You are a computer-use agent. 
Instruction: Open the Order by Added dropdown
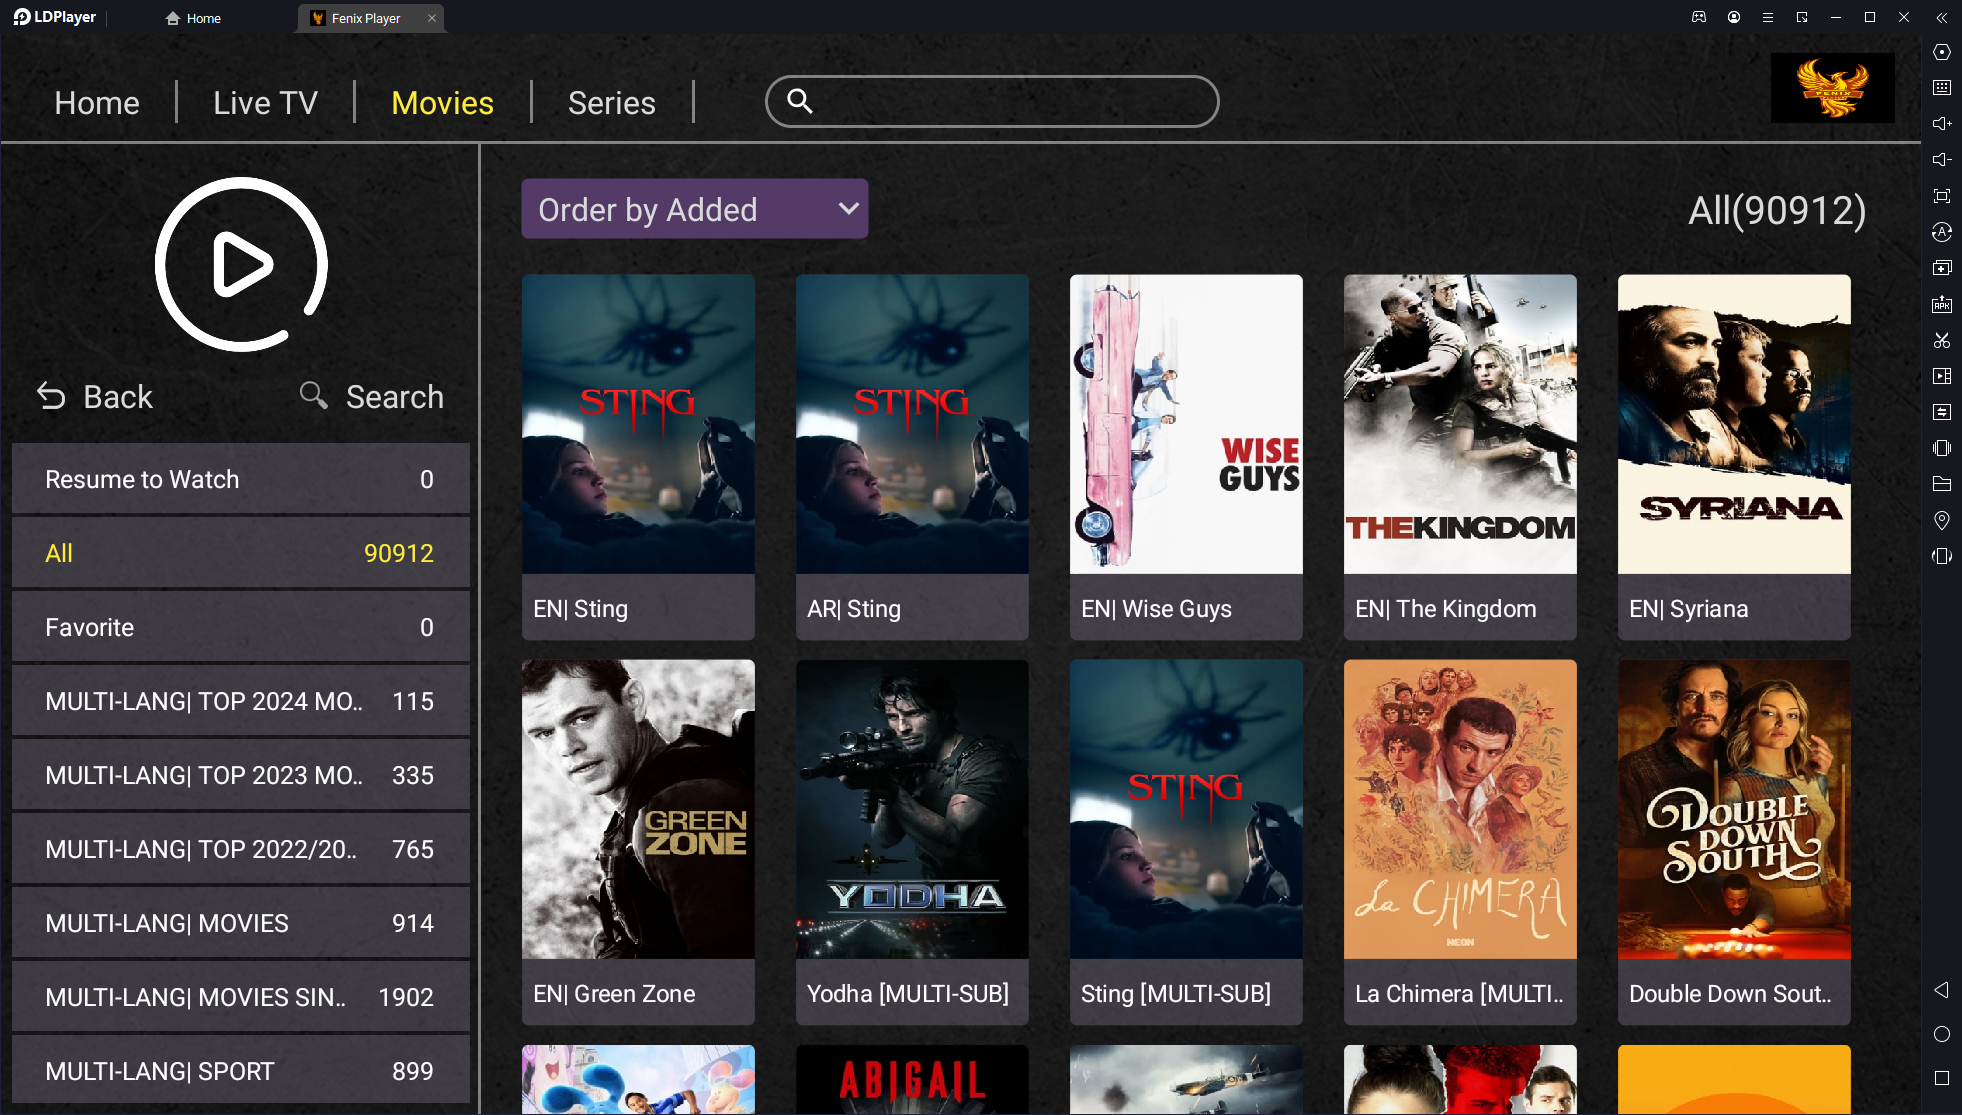[x=695, y=209]
